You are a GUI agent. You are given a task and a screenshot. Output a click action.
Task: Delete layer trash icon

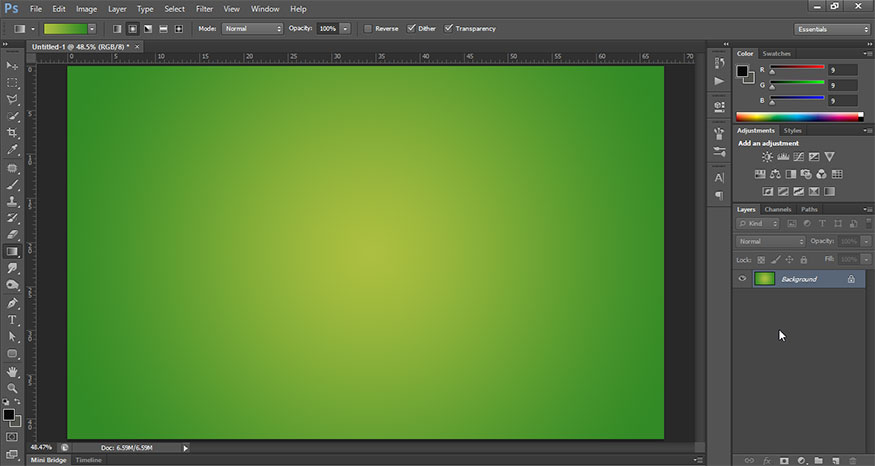[852, 460]
